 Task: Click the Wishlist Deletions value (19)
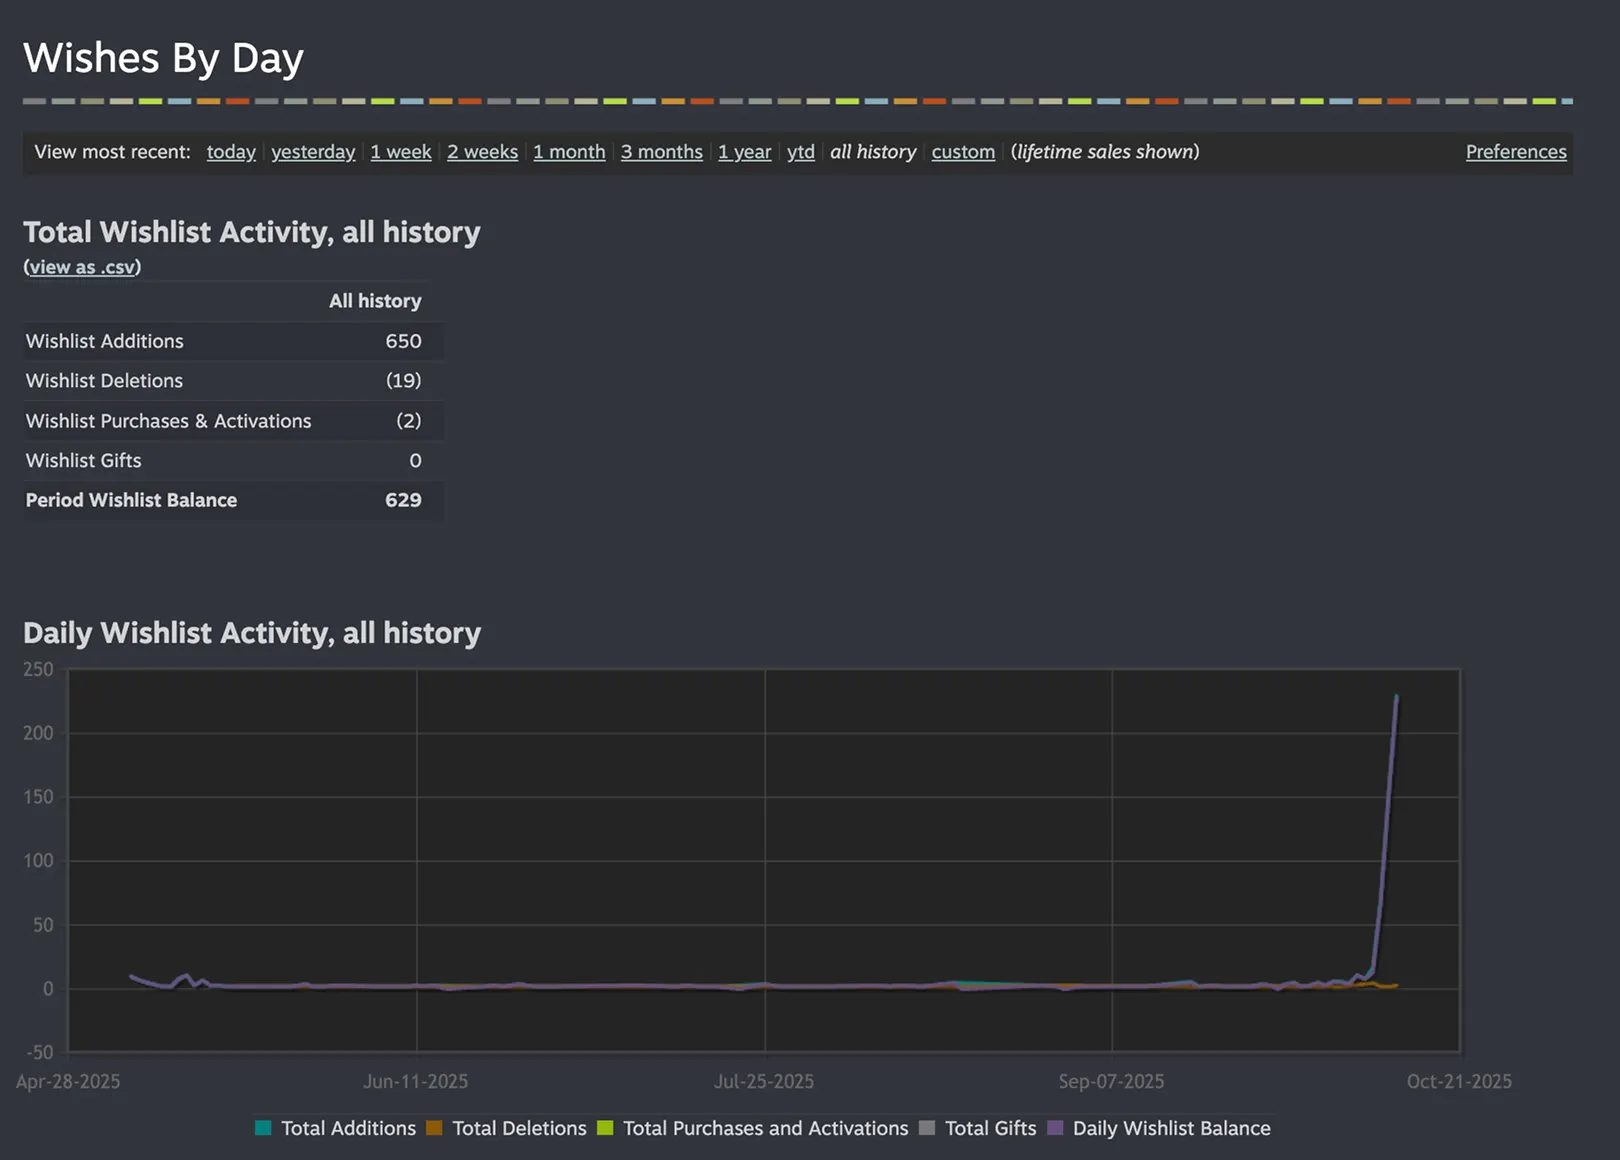[403, 381]
